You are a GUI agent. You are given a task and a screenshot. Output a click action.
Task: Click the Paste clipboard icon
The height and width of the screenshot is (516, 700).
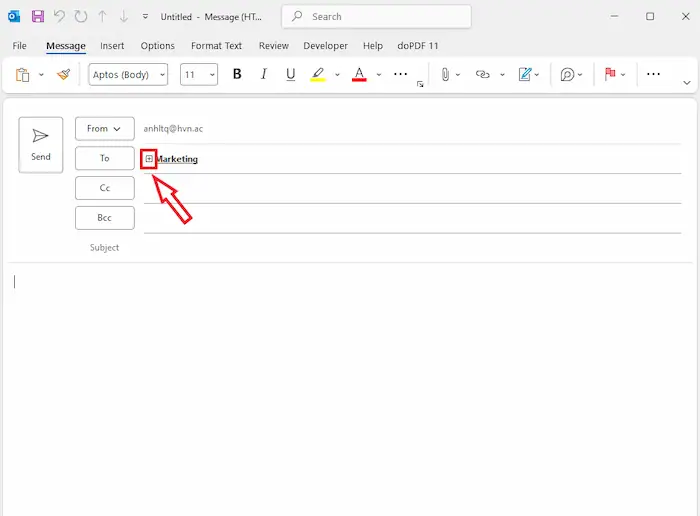(23, 74)
